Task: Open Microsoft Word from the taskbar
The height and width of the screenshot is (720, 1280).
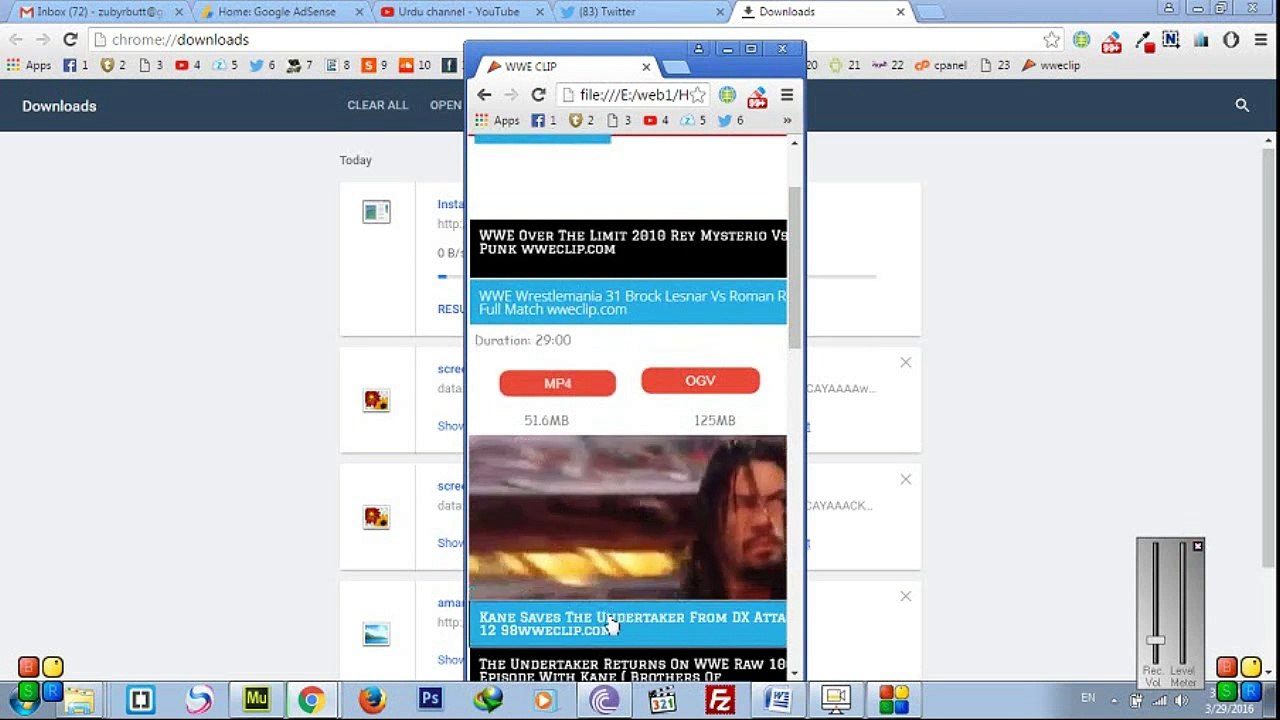Action: click(x=777, y=699)
